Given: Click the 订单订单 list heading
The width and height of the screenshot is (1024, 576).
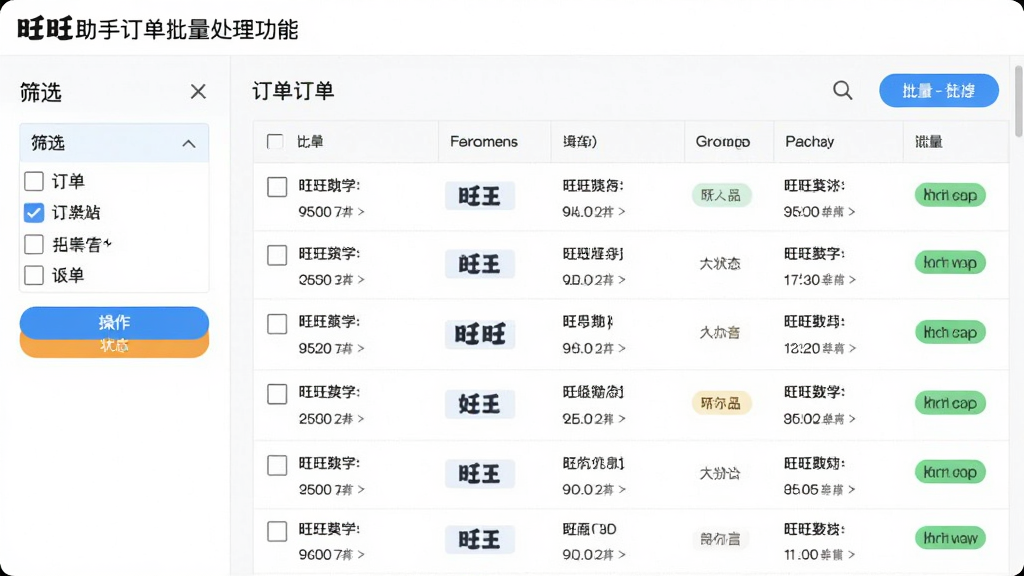Looking at the screenshot, I should 293,91.
